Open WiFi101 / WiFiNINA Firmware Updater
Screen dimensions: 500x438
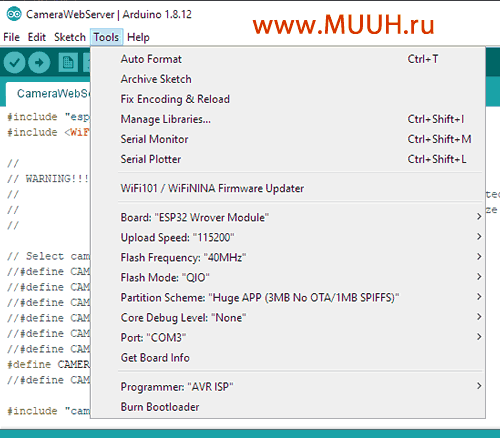click(288, 188)
